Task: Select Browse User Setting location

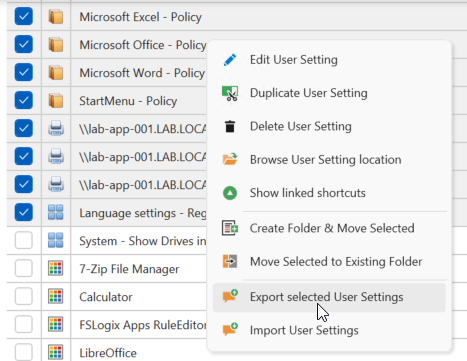Action: coord(329,160)
